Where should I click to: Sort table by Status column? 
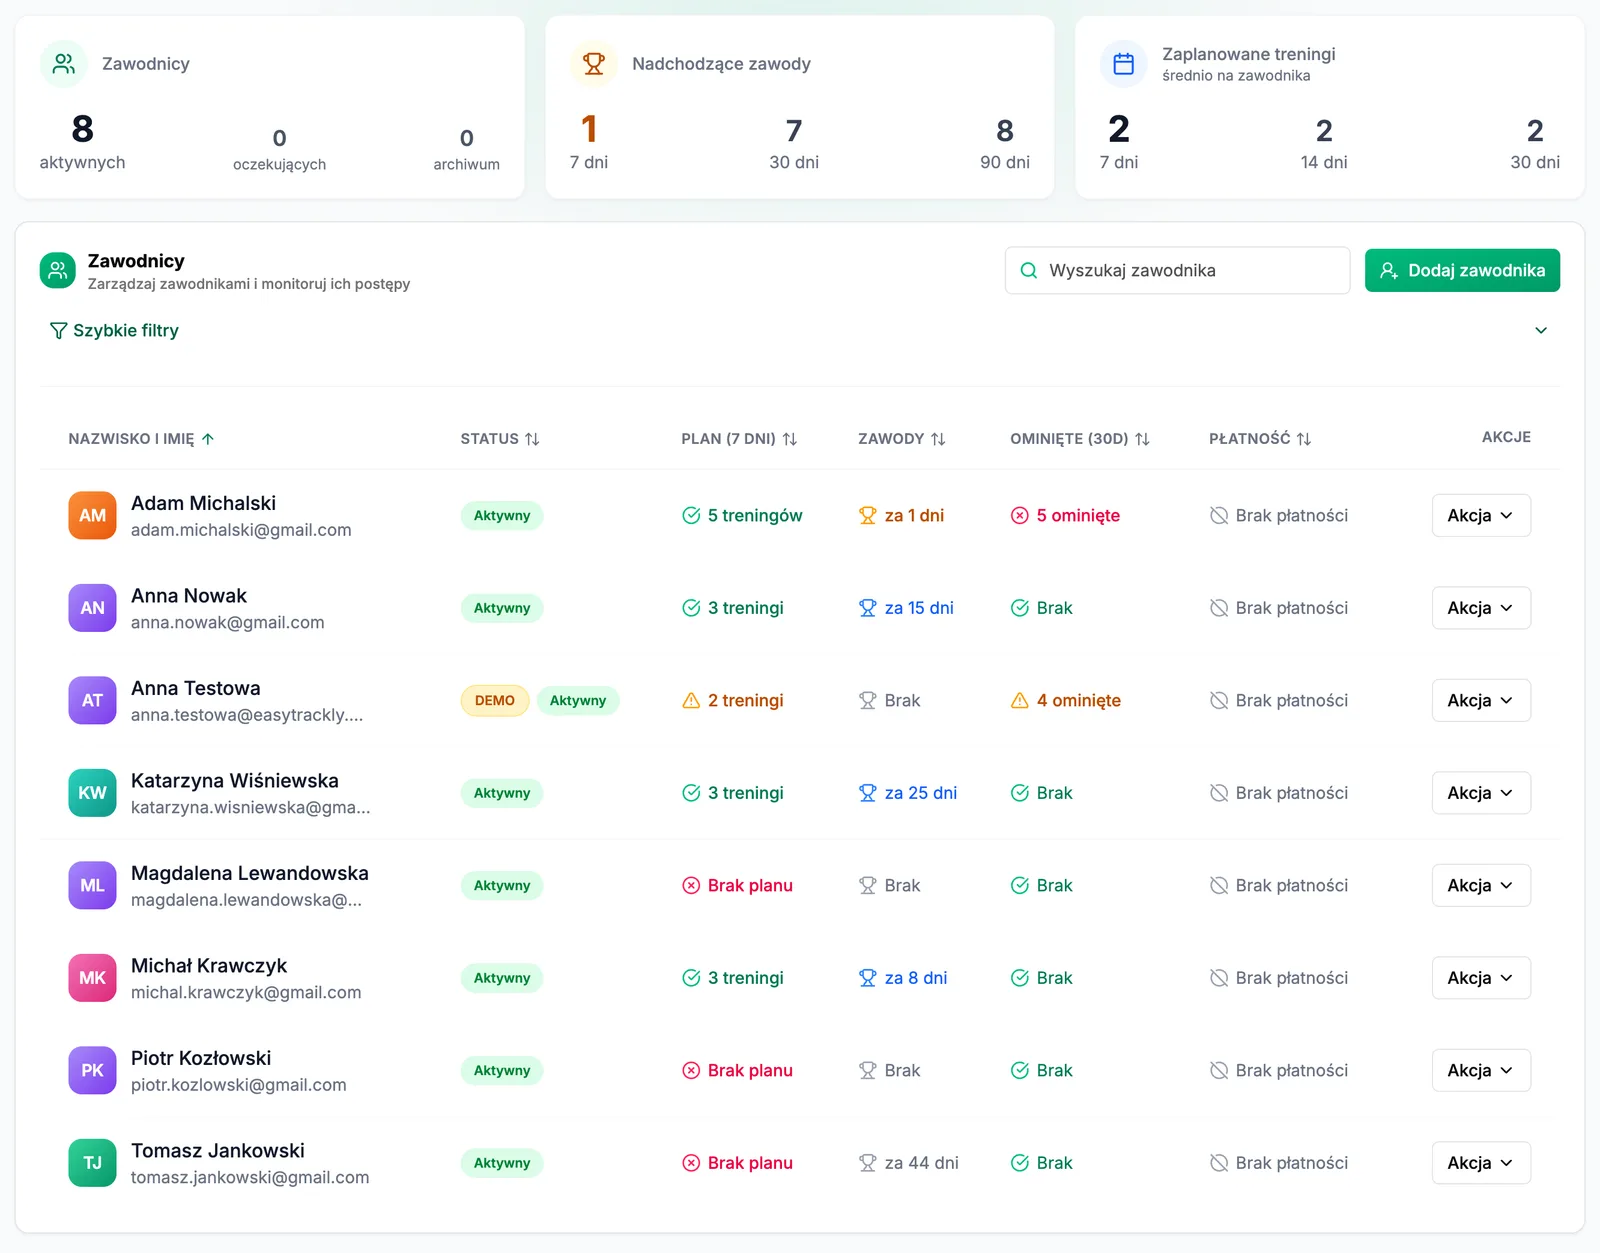pos(500,439)
